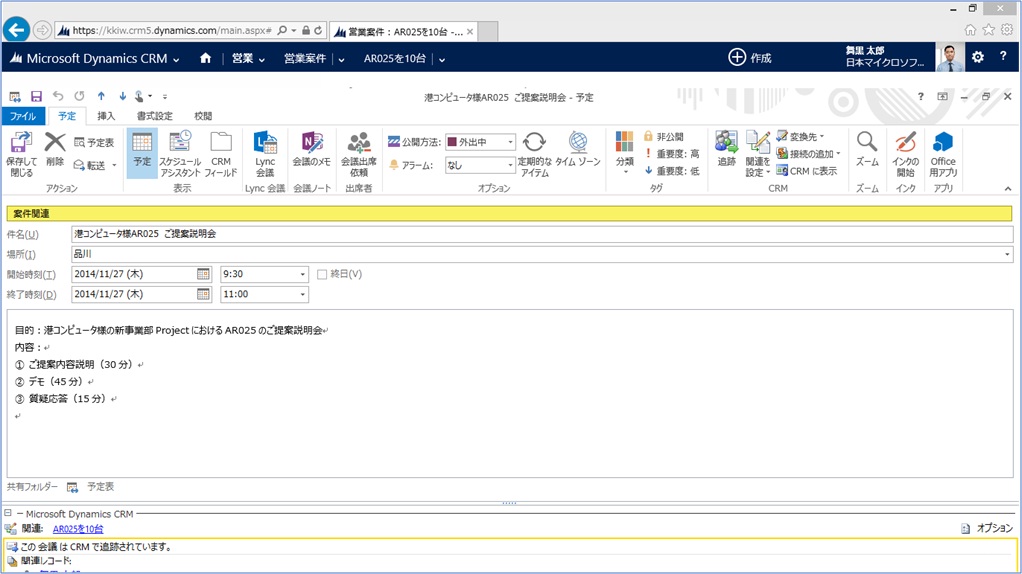
Task: Go to CRM Home icon
Action: pos(205,59)
